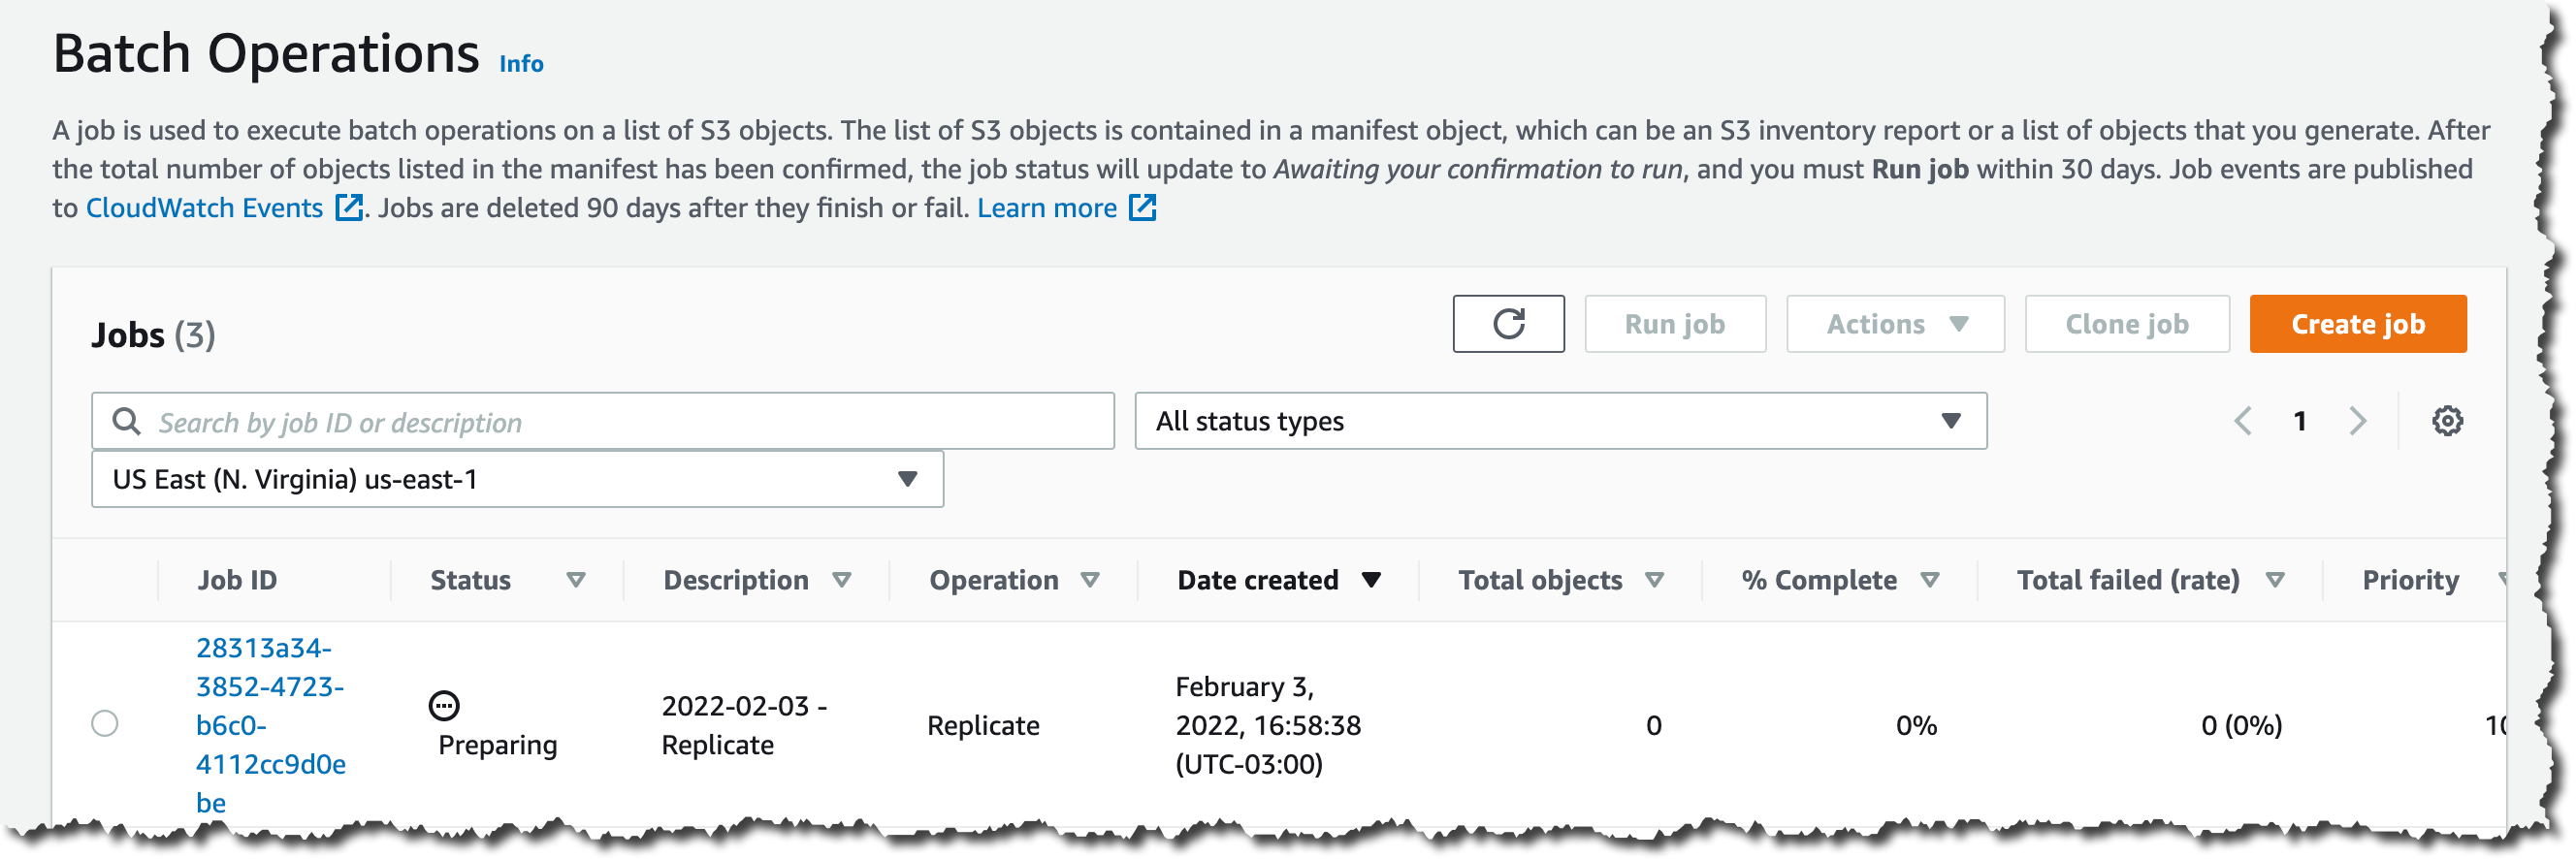Click the Description column sort arrow

coord(842,580)
